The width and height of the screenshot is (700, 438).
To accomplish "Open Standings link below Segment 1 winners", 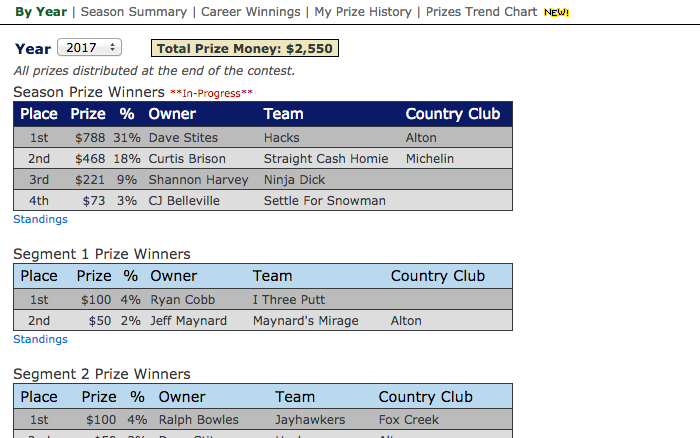I will 40,339.
